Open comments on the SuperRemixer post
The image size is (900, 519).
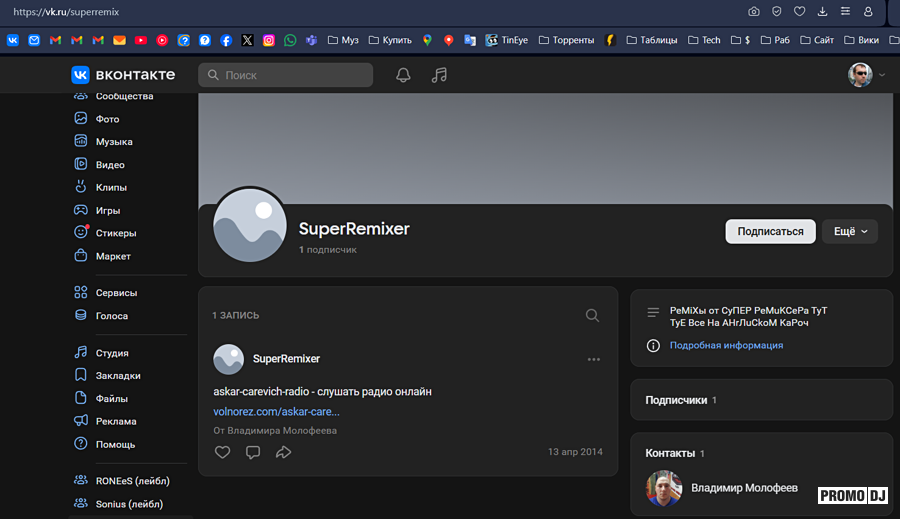253,452
